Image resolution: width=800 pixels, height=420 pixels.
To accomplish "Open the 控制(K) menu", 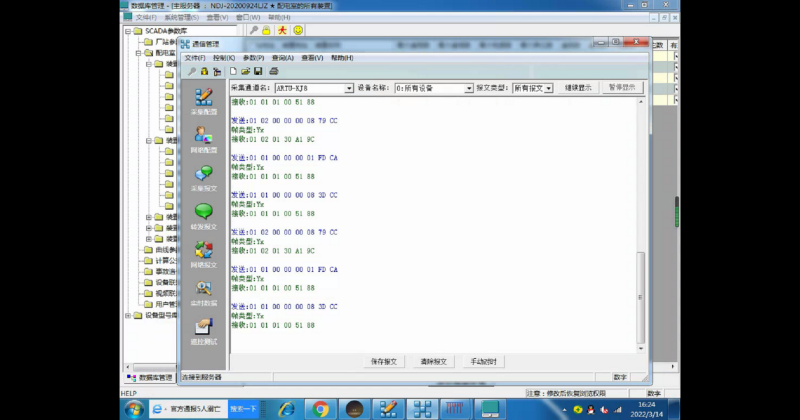I will pos(224,58).
